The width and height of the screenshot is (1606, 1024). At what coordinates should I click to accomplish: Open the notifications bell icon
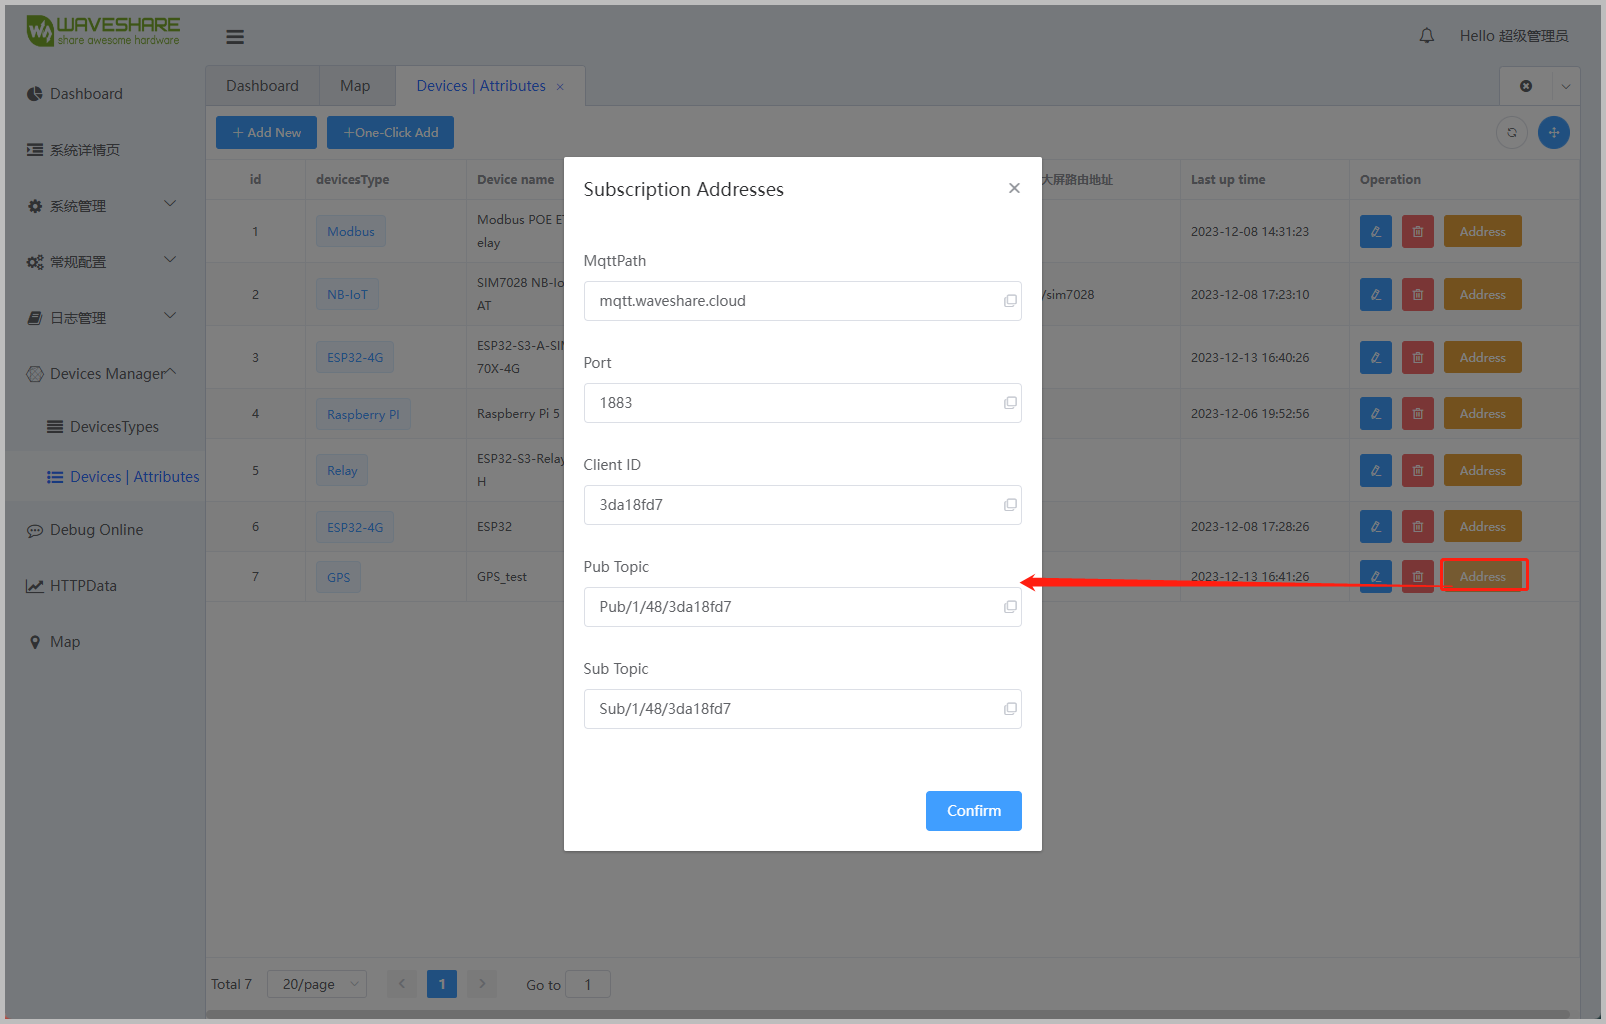[x=1426, y=36]
